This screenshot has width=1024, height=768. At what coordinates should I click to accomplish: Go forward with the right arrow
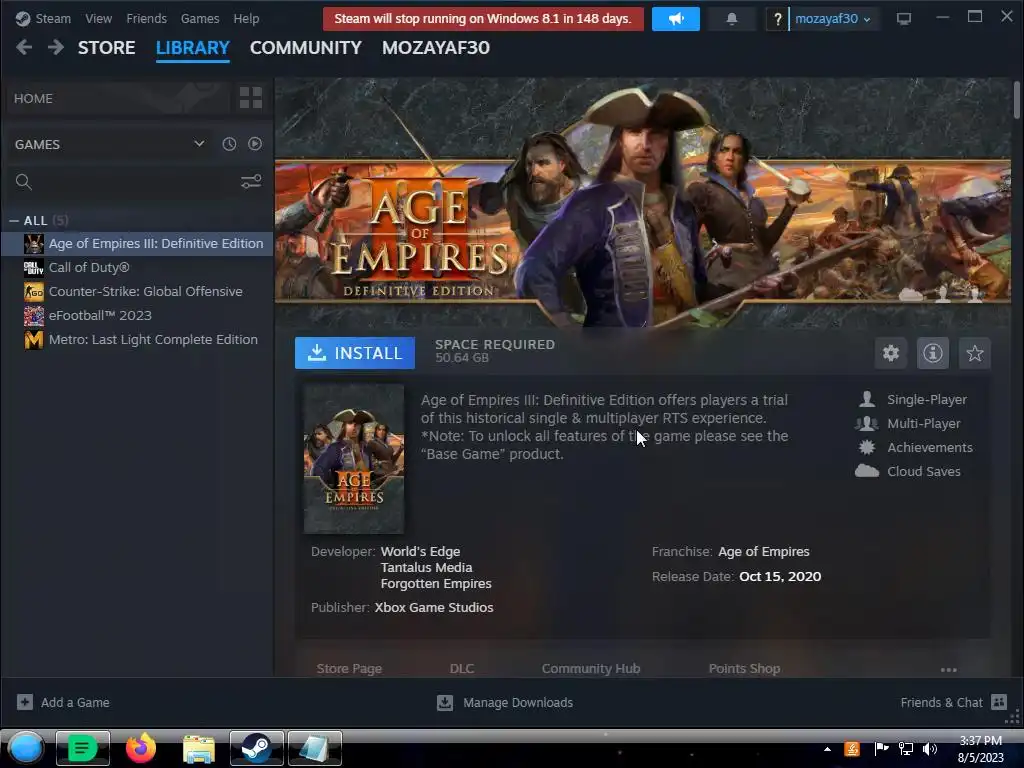tap(56, 48)
